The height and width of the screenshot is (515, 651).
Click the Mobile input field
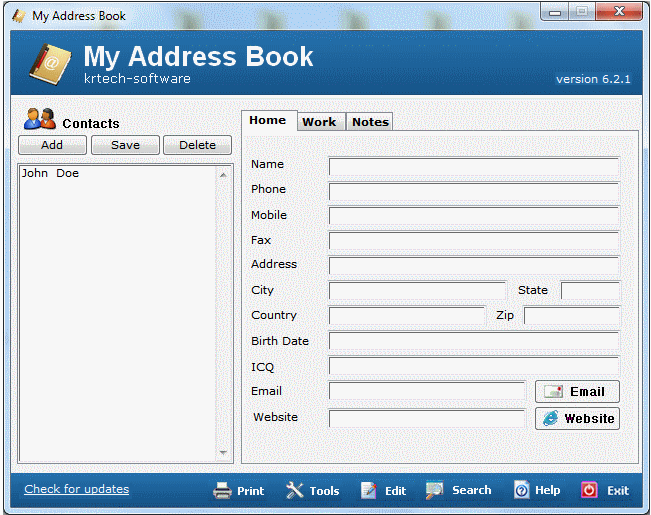474,216
